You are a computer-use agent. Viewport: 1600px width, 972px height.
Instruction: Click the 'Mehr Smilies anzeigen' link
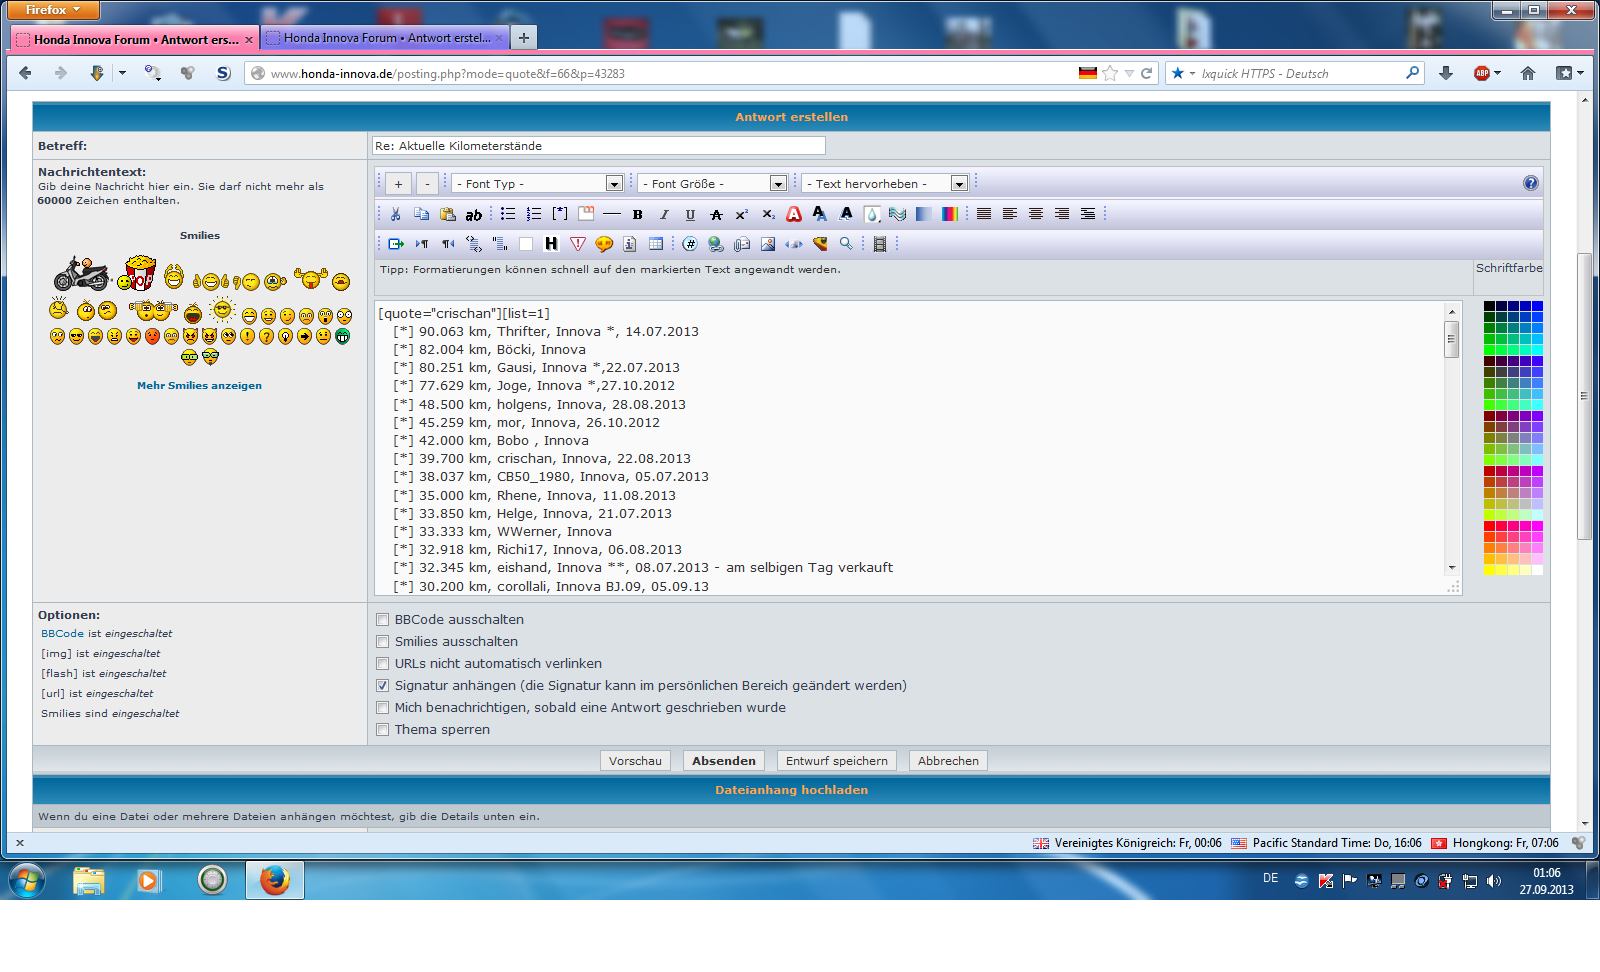199,386
